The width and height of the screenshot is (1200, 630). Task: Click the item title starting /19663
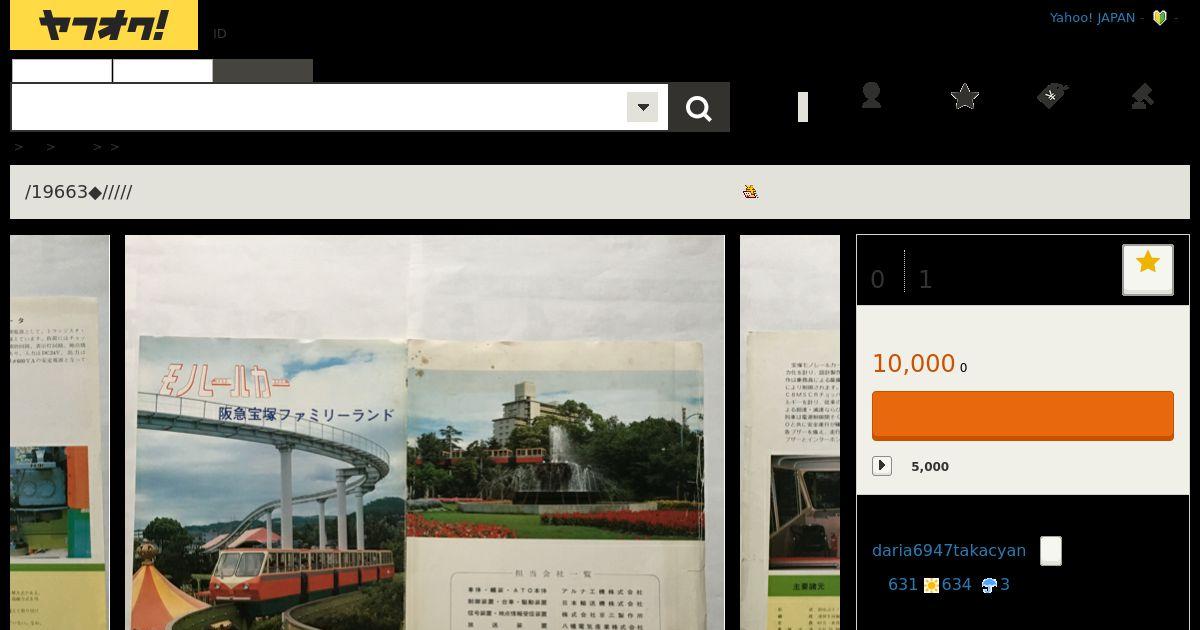[x=79, y=192]
